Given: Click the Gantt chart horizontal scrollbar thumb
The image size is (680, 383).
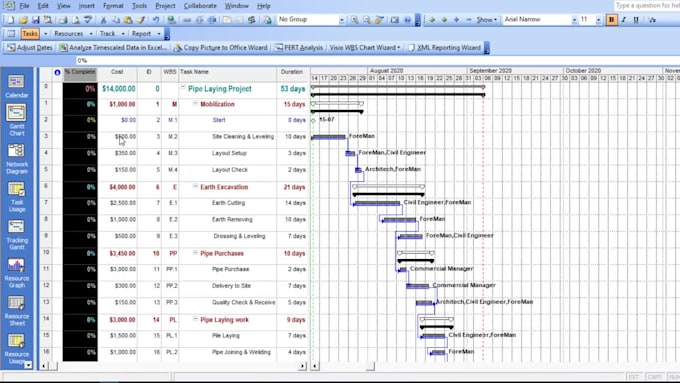Looking at the screenshot, I should [370, 367].
